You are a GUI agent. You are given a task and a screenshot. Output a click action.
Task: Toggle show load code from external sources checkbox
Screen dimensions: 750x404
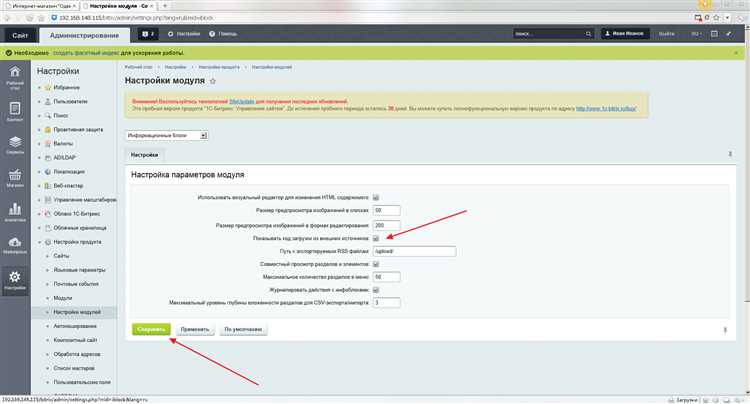tap(376, 238)
